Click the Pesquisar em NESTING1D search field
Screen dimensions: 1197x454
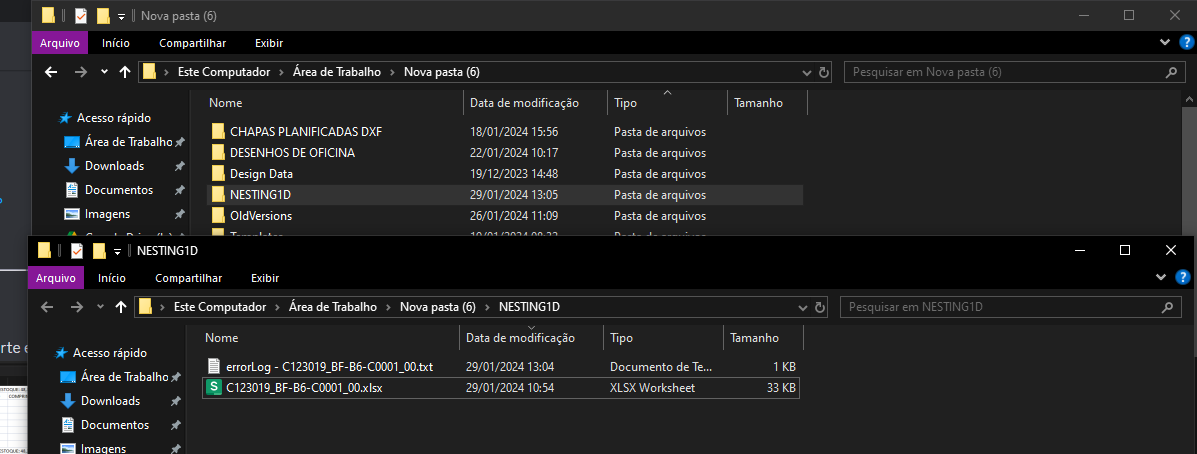coord(1000,307)
